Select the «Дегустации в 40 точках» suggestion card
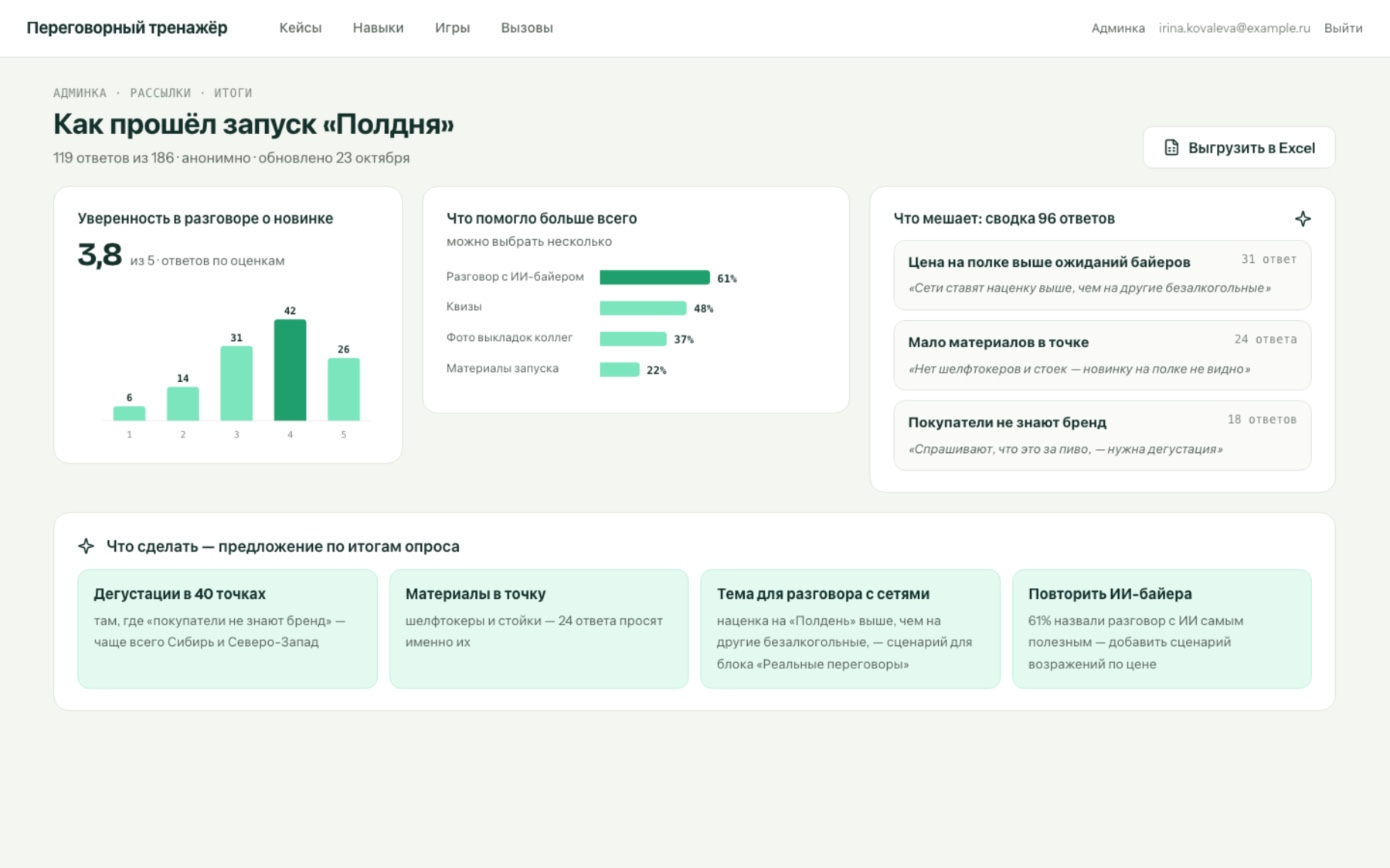 click(228, 629)
